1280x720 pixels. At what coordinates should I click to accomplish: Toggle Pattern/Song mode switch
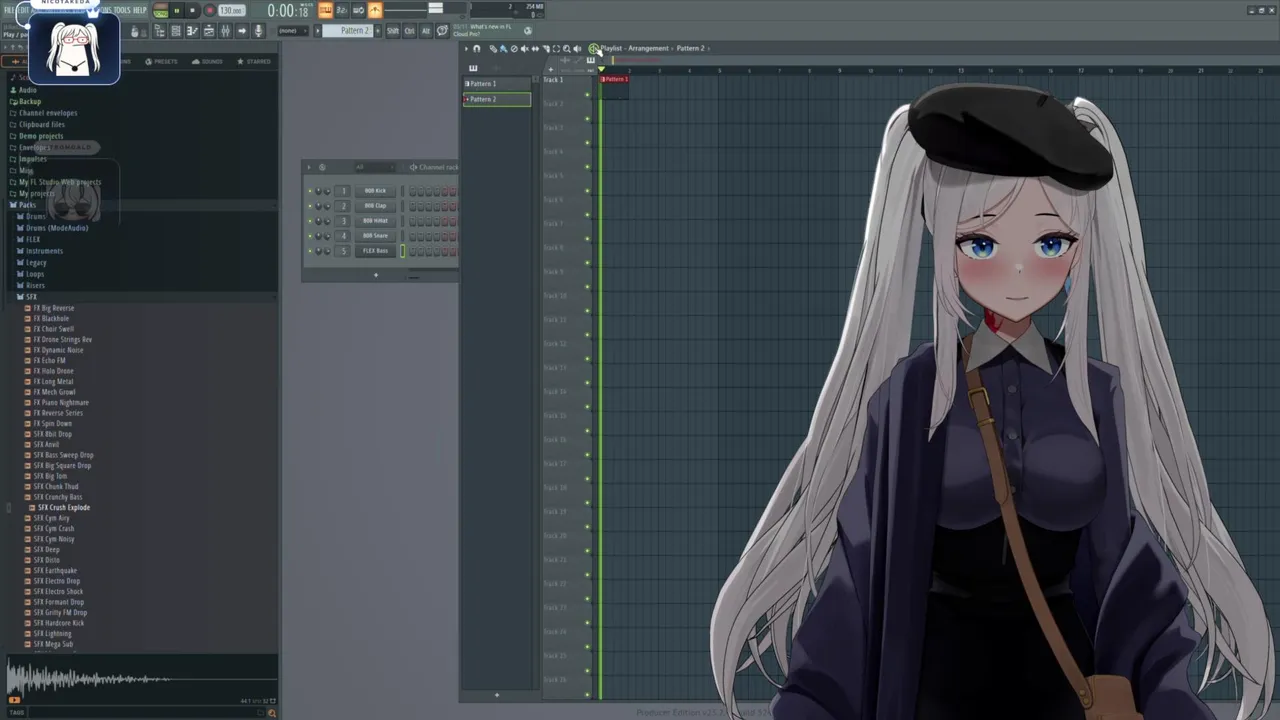160,10
